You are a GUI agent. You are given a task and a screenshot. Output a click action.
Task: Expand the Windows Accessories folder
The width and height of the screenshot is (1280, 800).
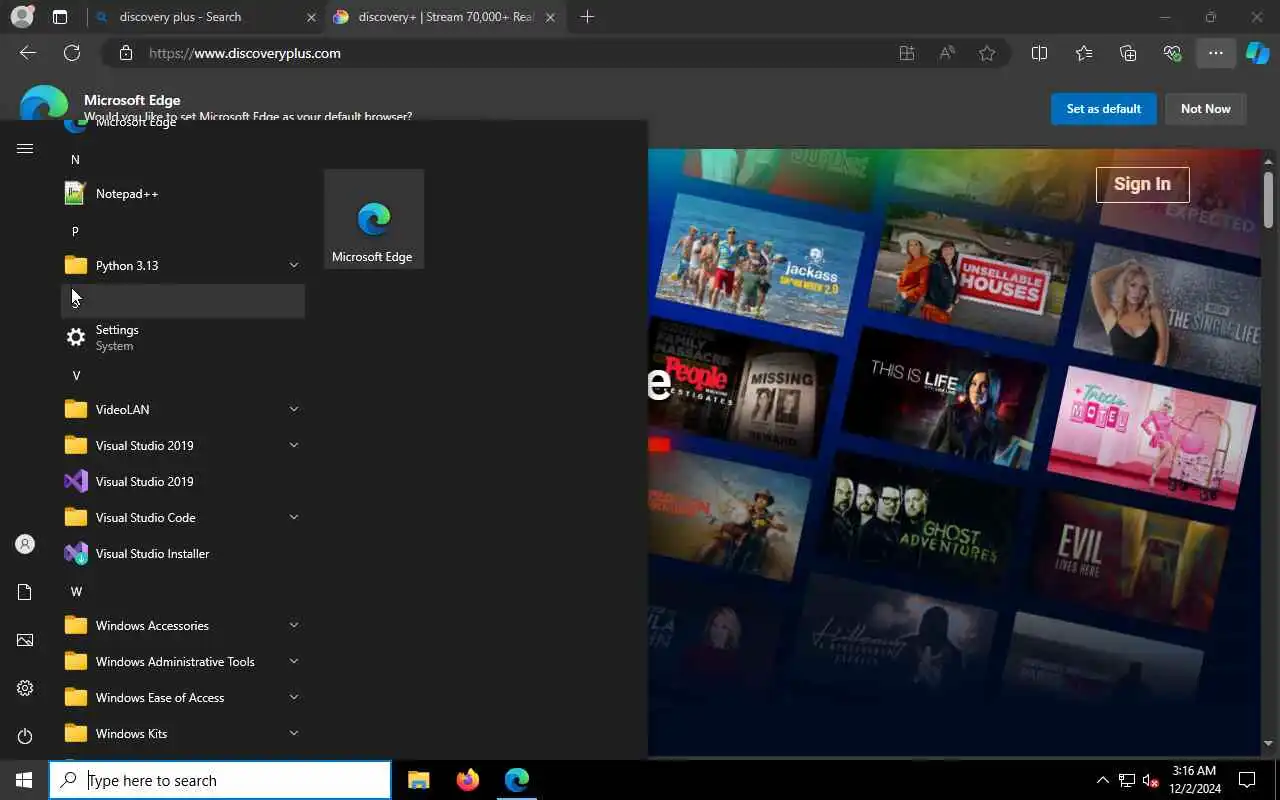[183, 625]
